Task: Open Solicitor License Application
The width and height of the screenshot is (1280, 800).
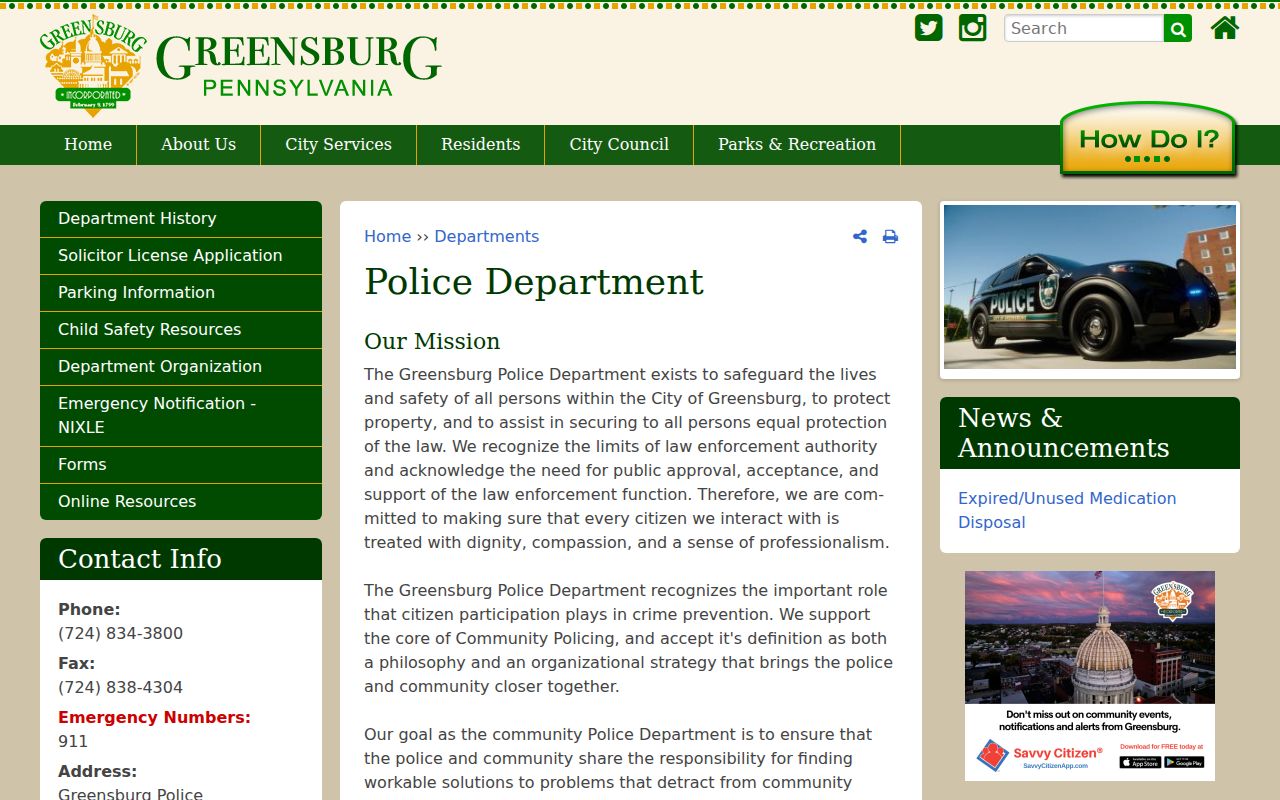Action: click(181, 256)
